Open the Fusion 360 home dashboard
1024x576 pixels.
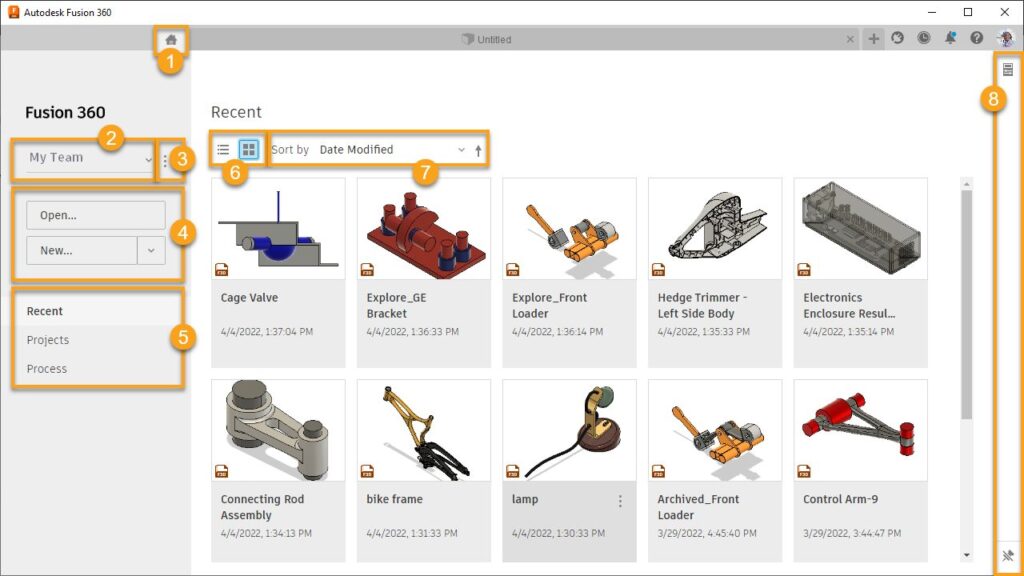tap(171, 38)
